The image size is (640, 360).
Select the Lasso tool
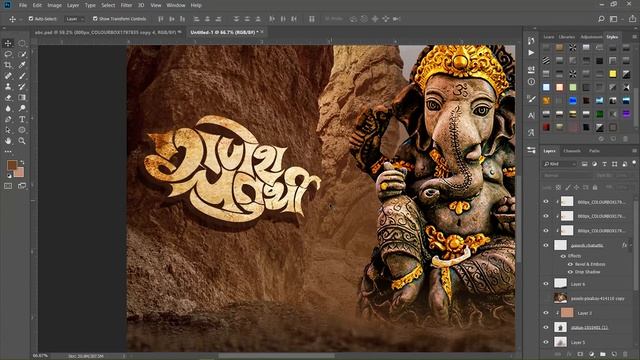(x=8, y=54)
